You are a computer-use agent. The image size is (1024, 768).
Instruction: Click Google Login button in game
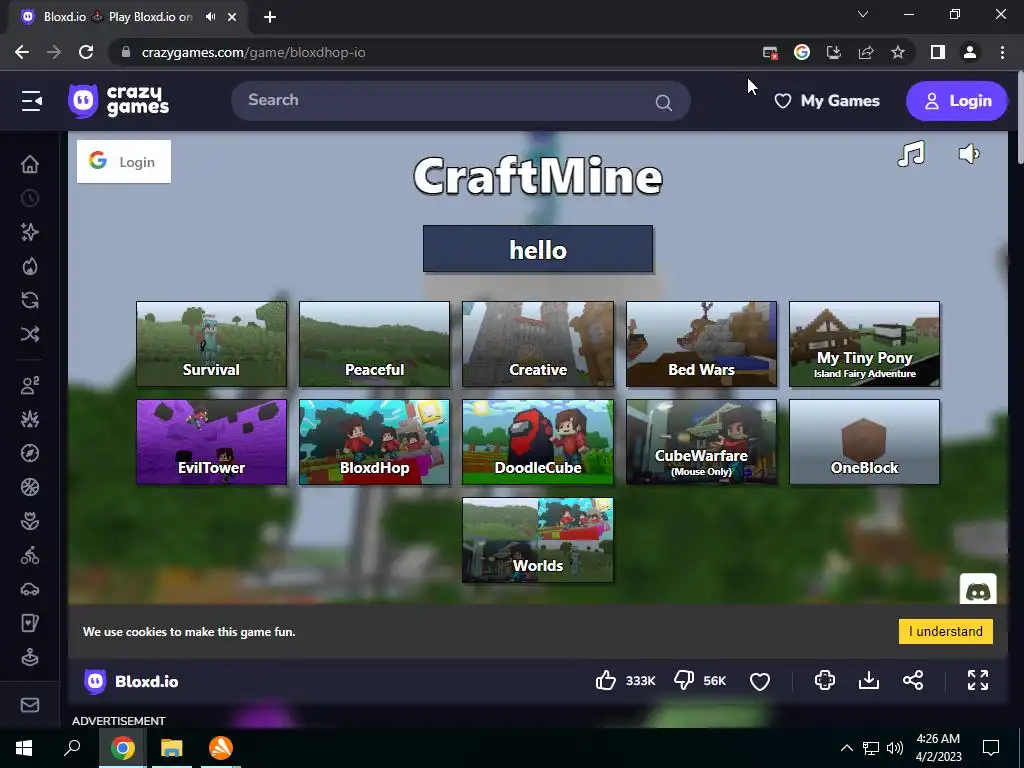pyautogui.click(x=124, y=161)
